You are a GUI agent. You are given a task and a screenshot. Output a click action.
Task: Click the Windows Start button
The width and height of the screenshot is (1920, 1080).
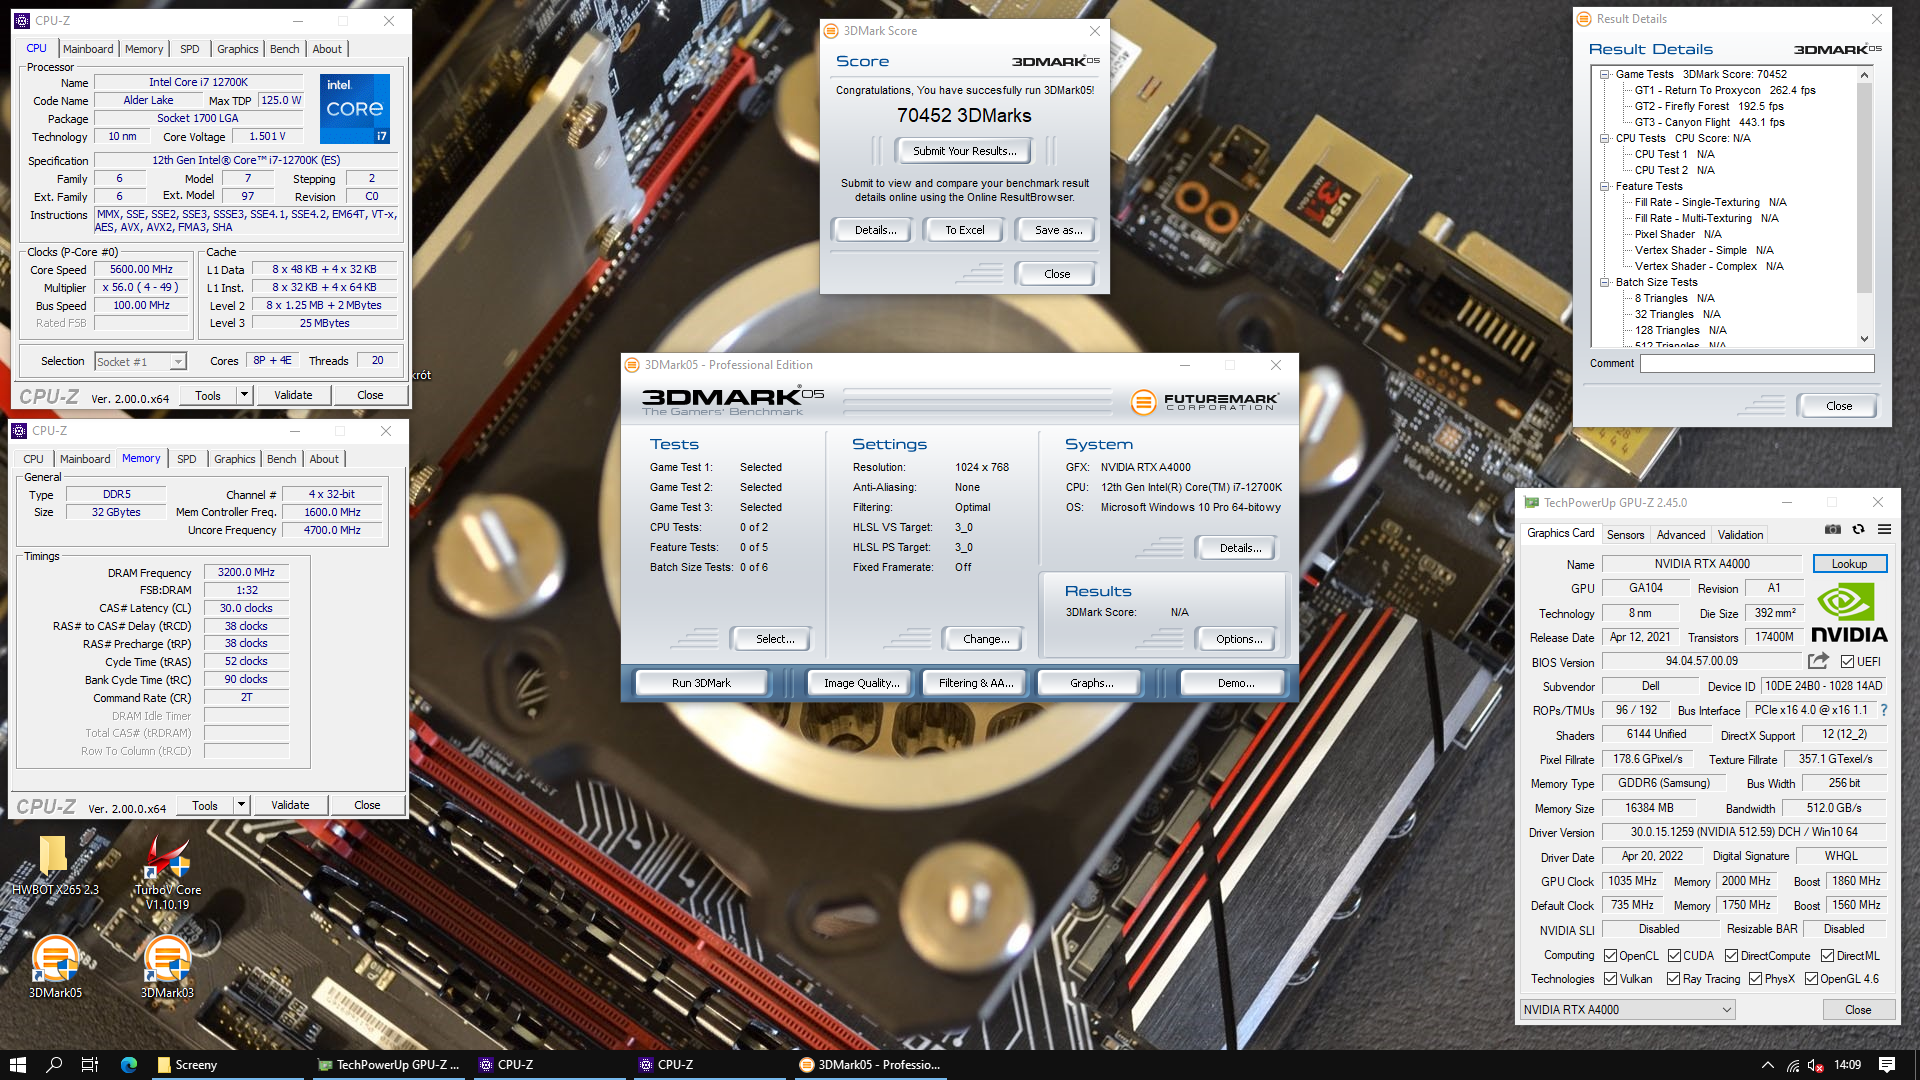17,1065
